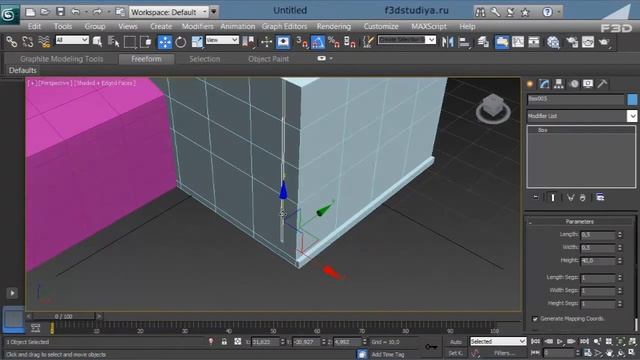Image resolution: width=640 pixels, height=360 pixels.
Task: Switch to the Utilities command panel
Action: point(602,84)
